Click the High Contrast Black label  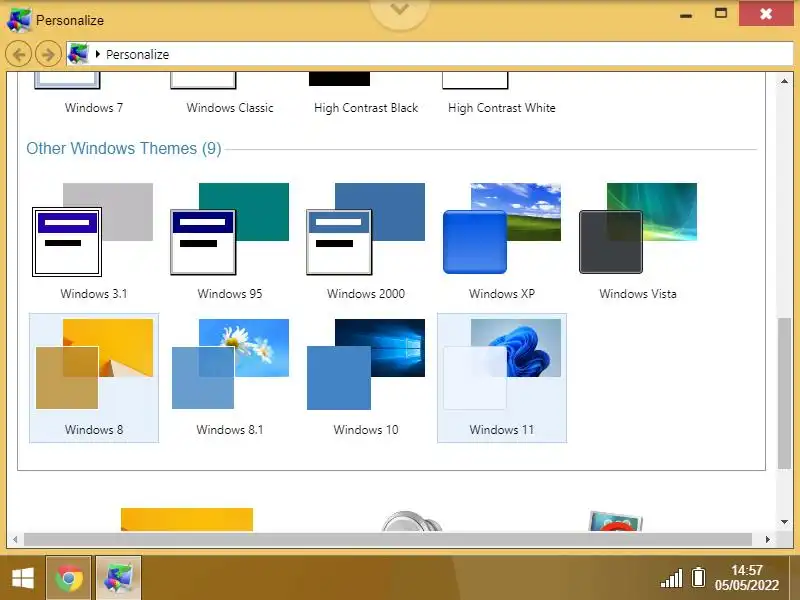click(x=366, y=108)
